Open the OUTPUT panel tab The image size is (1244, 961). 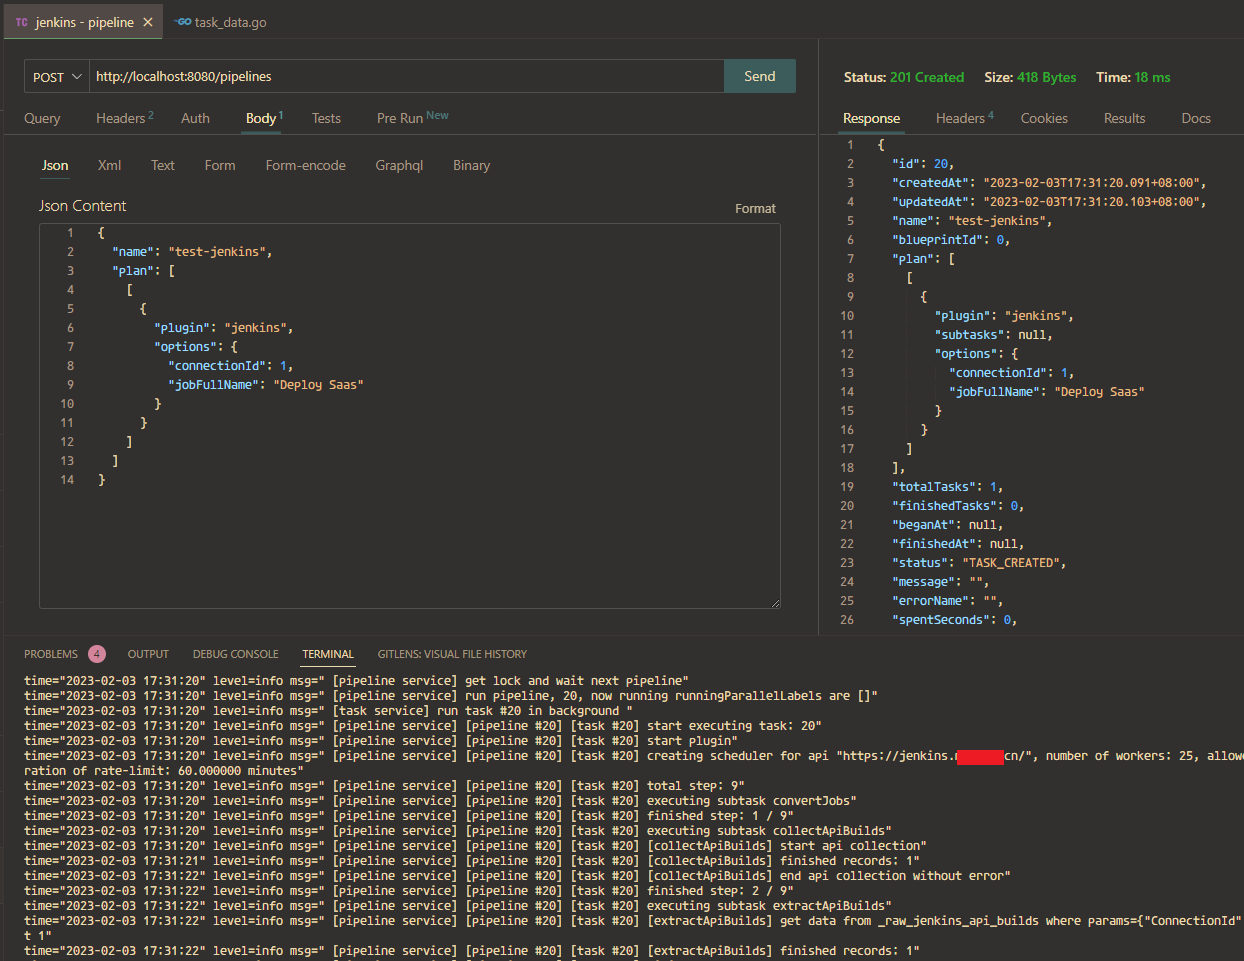point(148,654)
